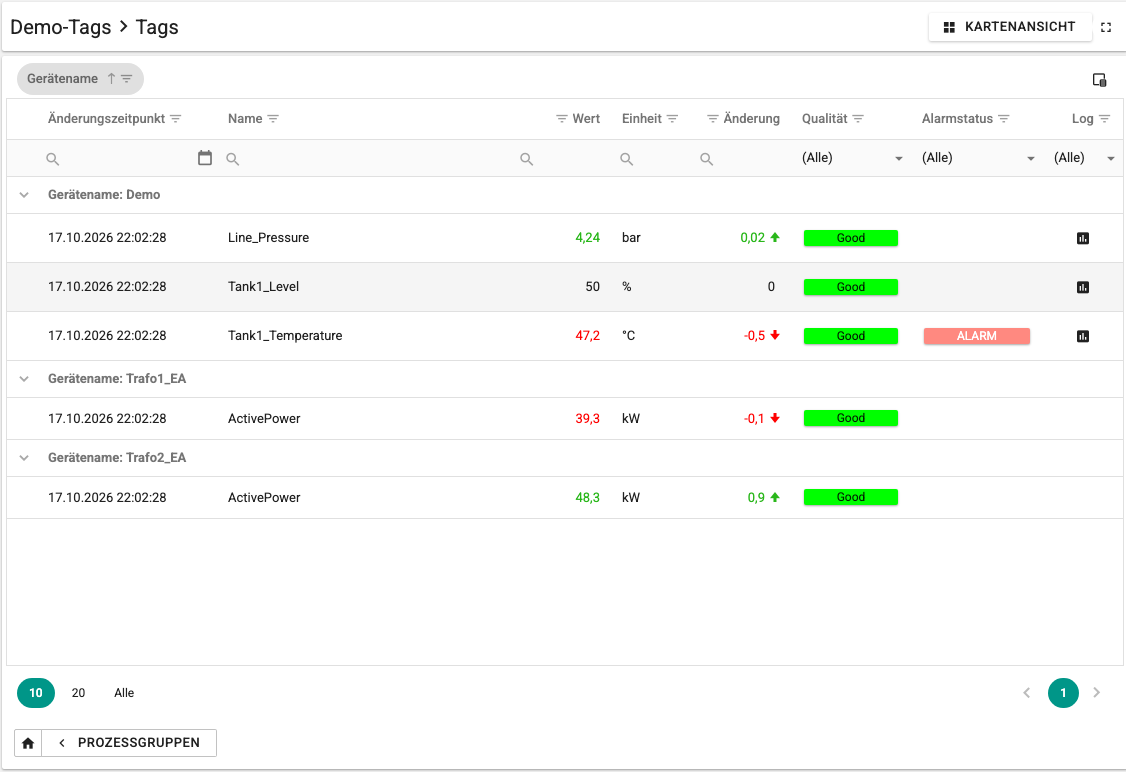
Task: Click the value 48,3 in Trafo2_EA row
Action: [587, 498]
